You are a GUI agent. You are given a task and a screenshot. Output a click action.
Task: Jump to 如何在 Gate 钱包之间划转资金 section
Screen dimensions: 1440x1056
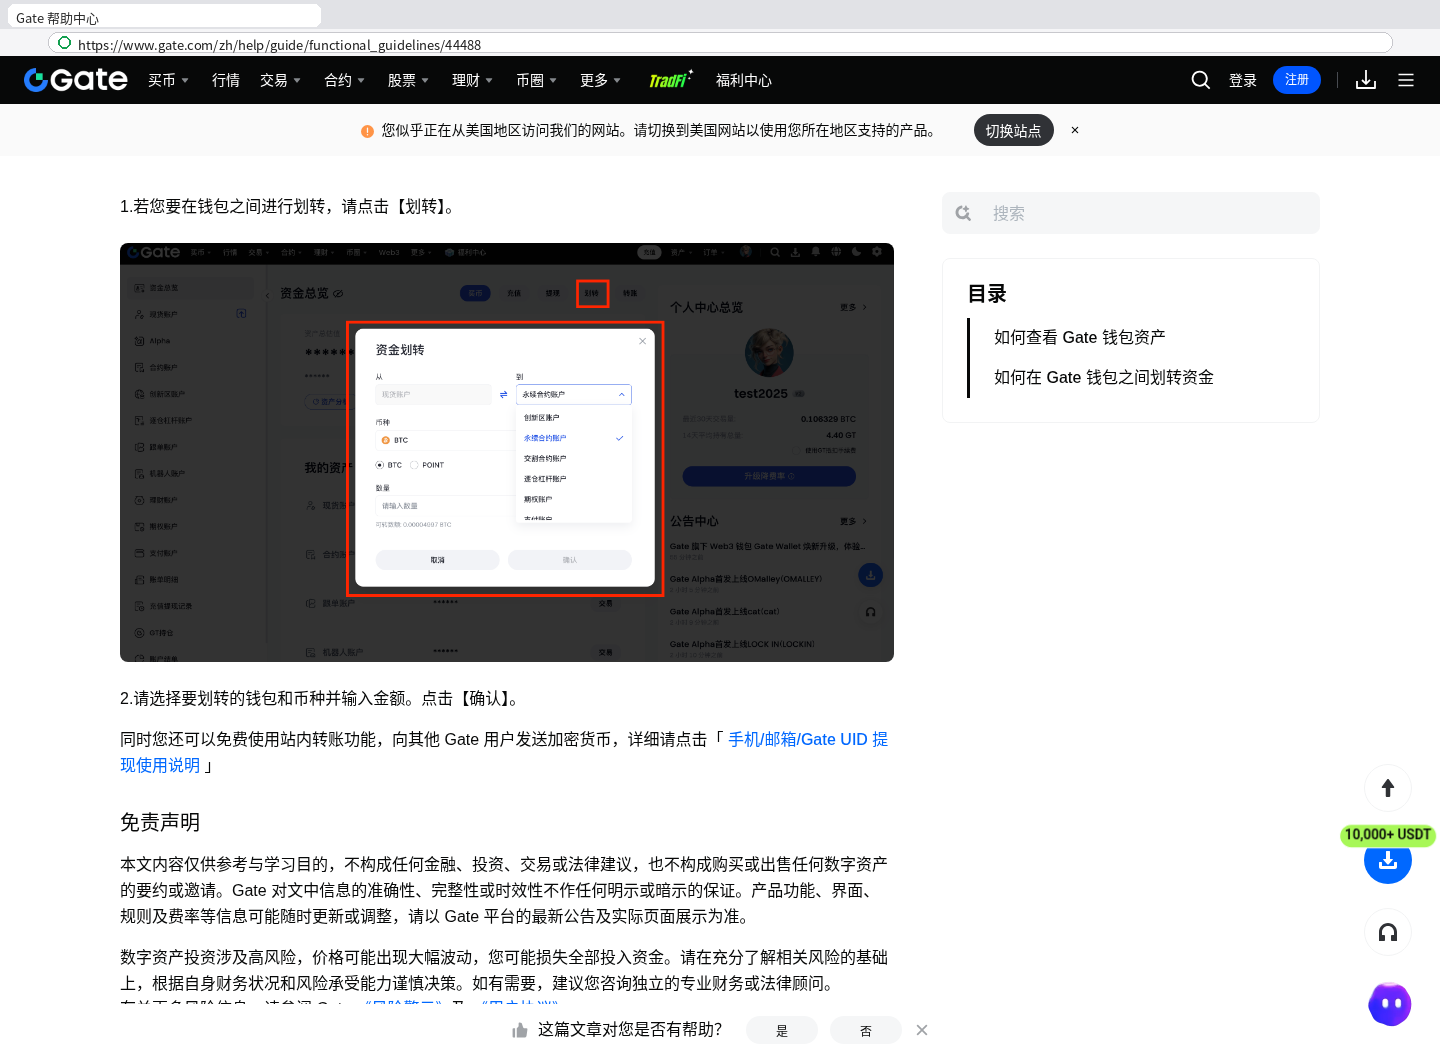tap(1104, 377)
